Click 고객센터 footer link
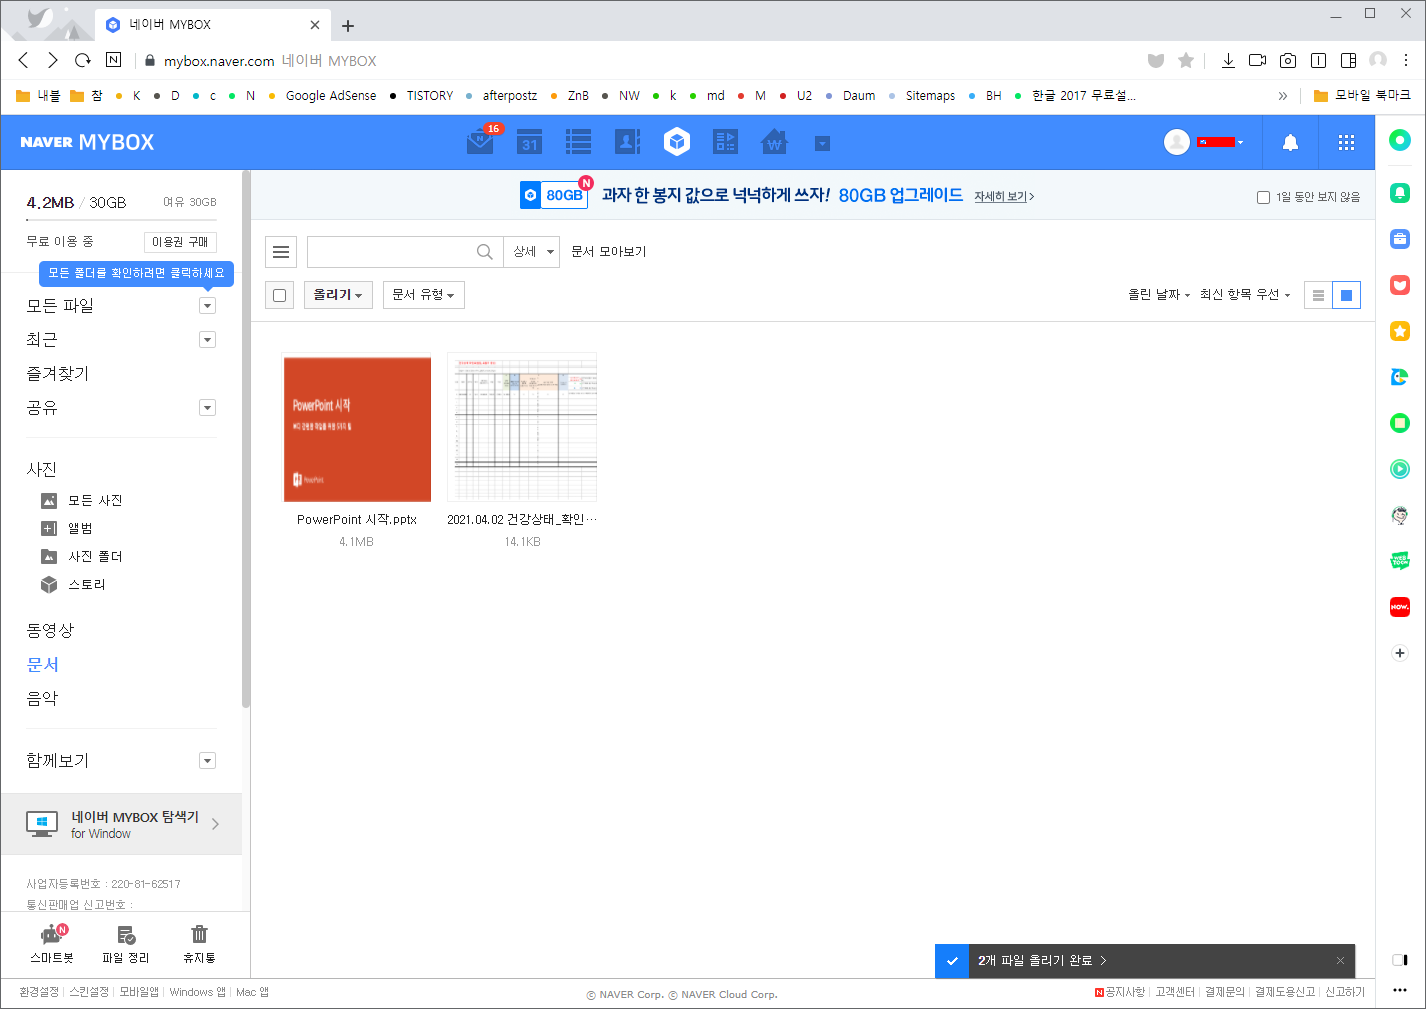This screenshot has height=1009, width=1426. (1175, 992)
